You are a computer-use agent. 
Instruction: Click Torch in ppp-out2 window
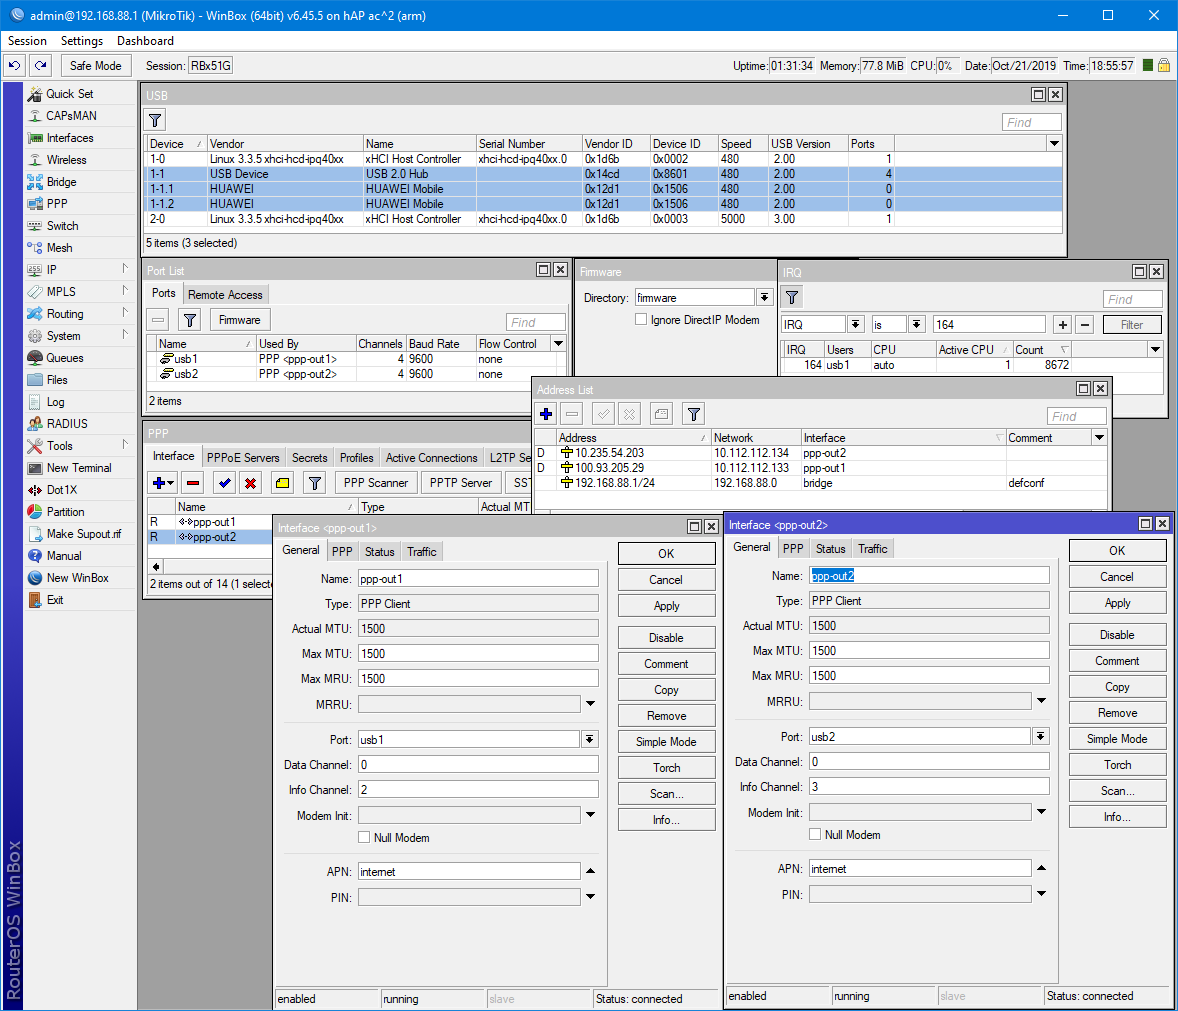pyautogui.click(x=1117, y=765)
